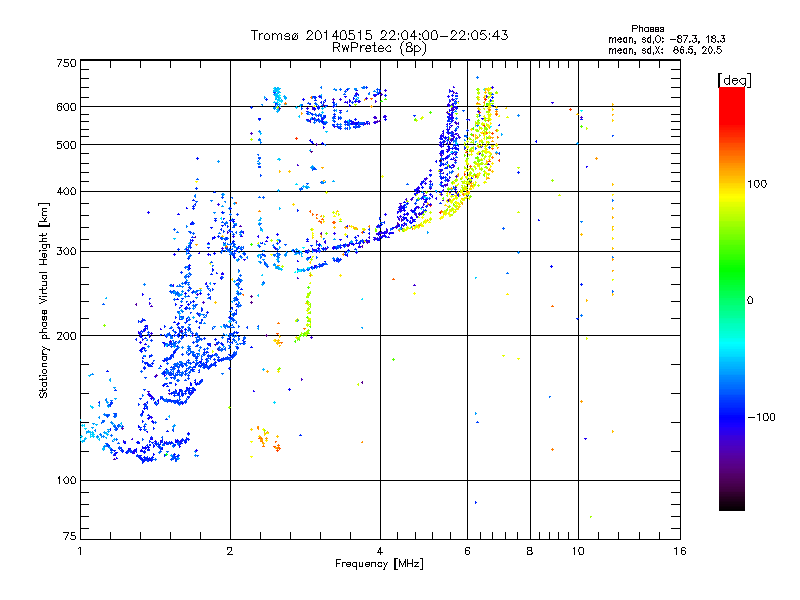Click the y-axis tick label '600'
The image size is (800, 600).
66,107
